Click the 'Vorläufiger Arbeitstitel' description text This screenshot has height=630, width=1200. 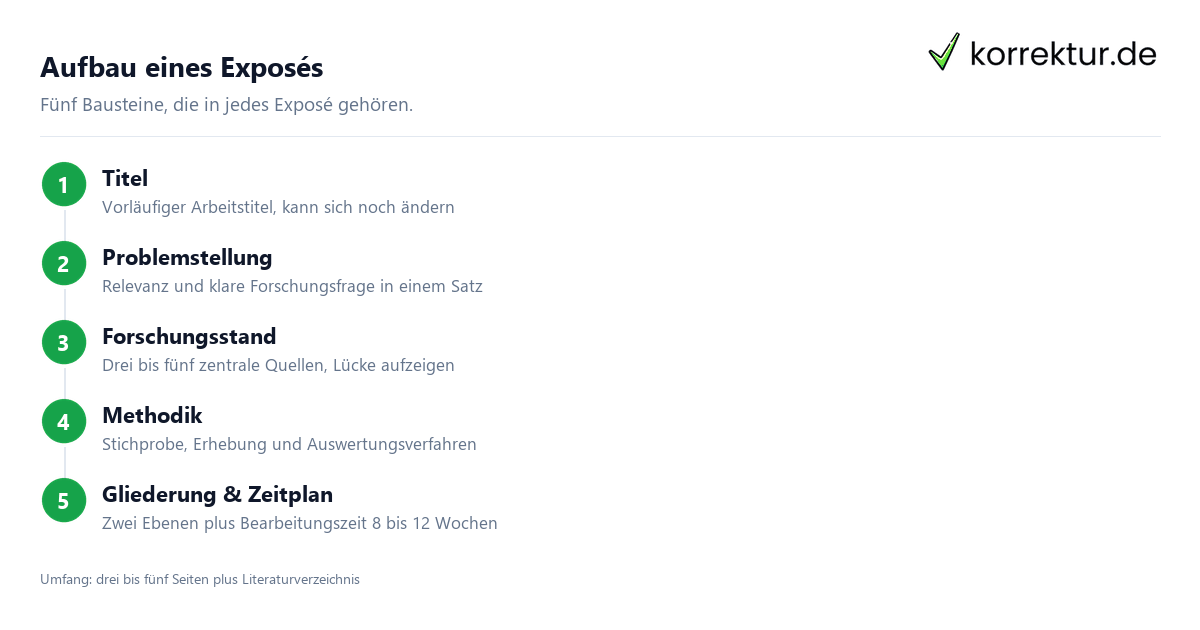coord(278,208)
